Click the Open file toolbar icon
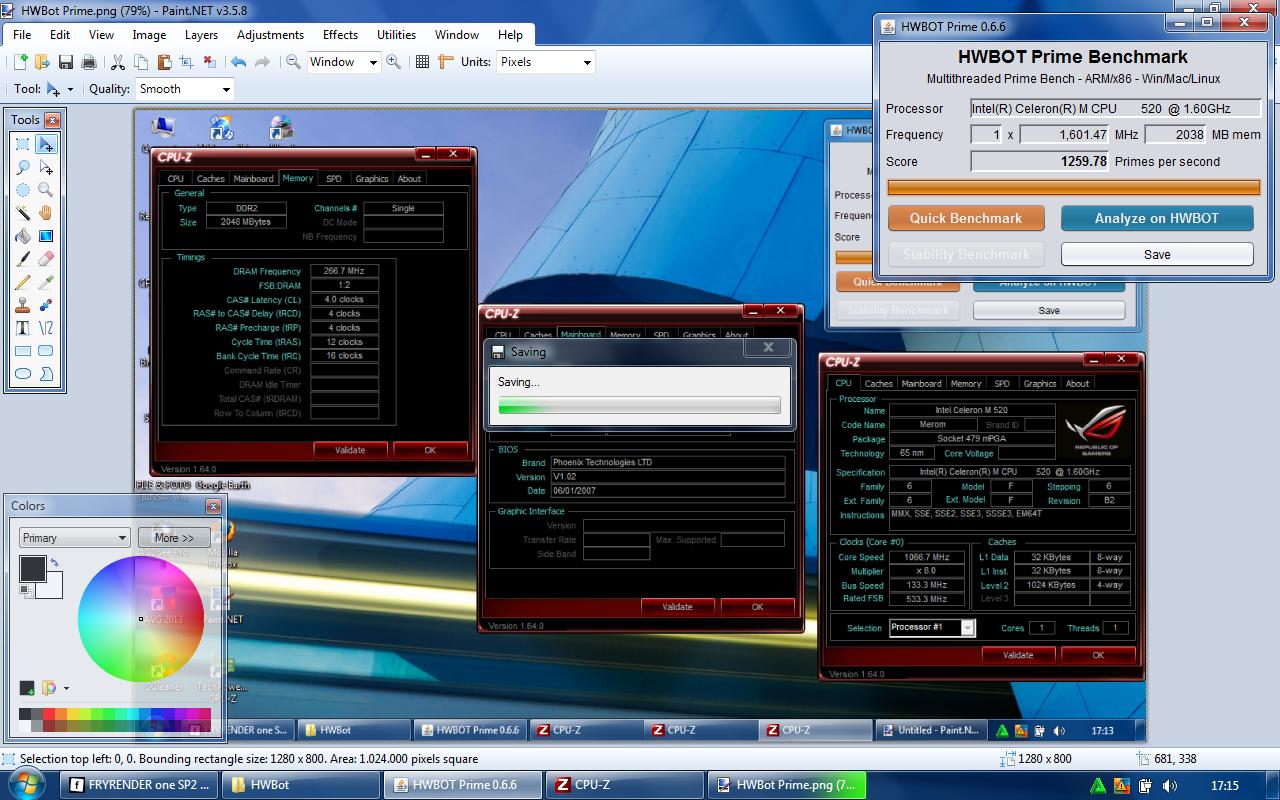 click(x=42, y=62)
